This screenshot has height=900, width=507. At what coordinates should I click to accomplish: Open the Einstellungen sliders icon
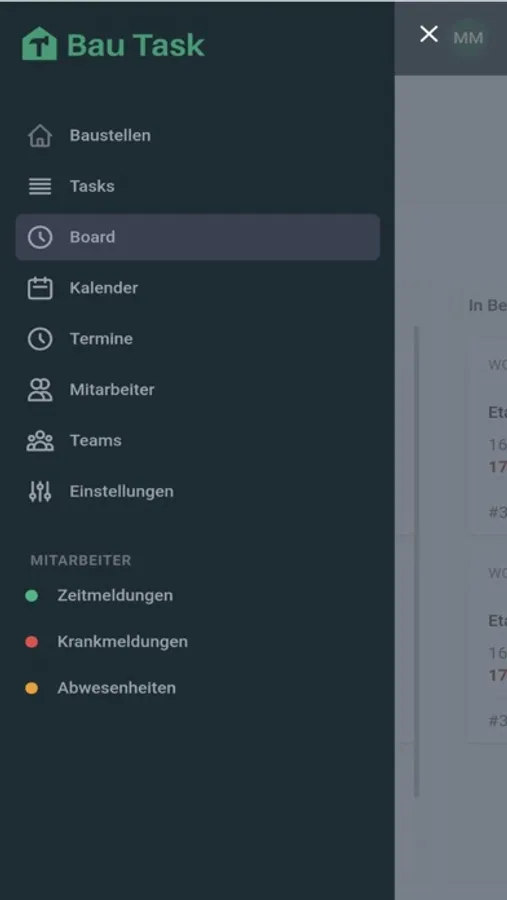[40, 491]
